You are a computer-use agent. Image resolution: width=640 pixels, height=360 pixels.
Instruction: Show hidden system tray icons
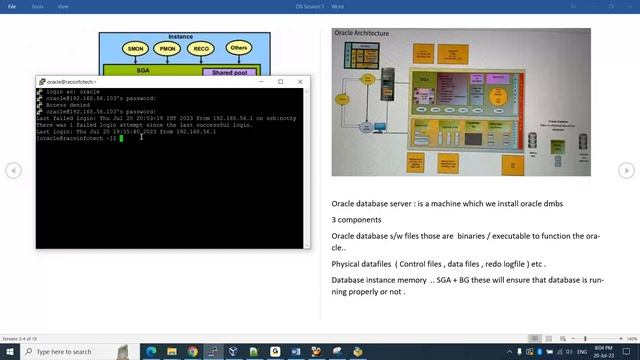coord(509,352)
